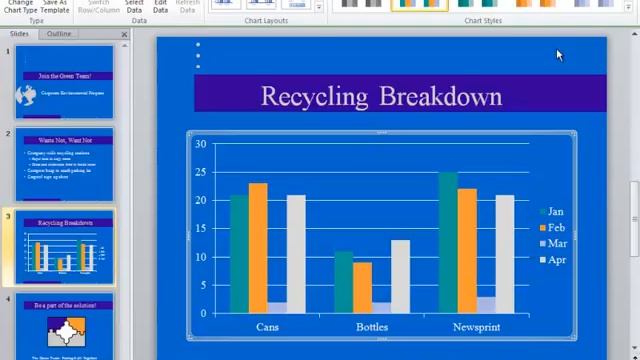640x360 pixels.
Task: Select slide 4 'Be a part of the solution!' thumbnail
Action: pyautogui.click(x=64, y=327)
